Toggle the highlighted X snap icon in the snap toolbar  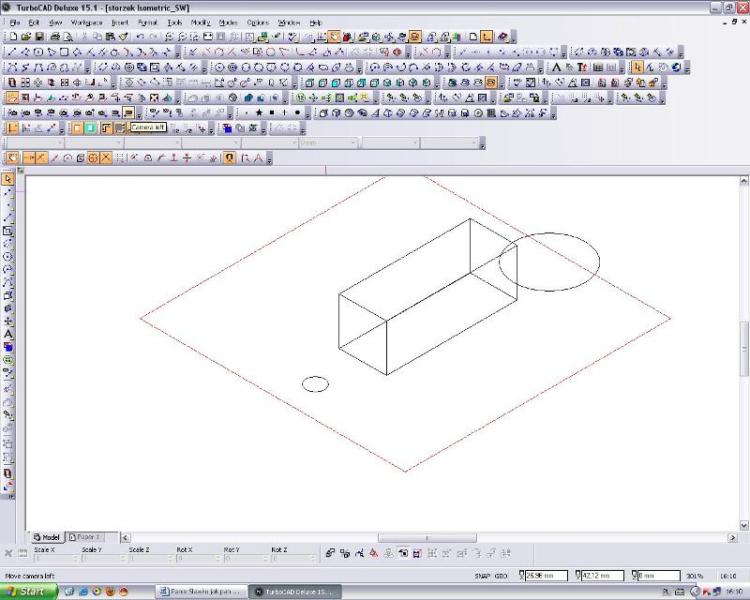coord(106,158)
